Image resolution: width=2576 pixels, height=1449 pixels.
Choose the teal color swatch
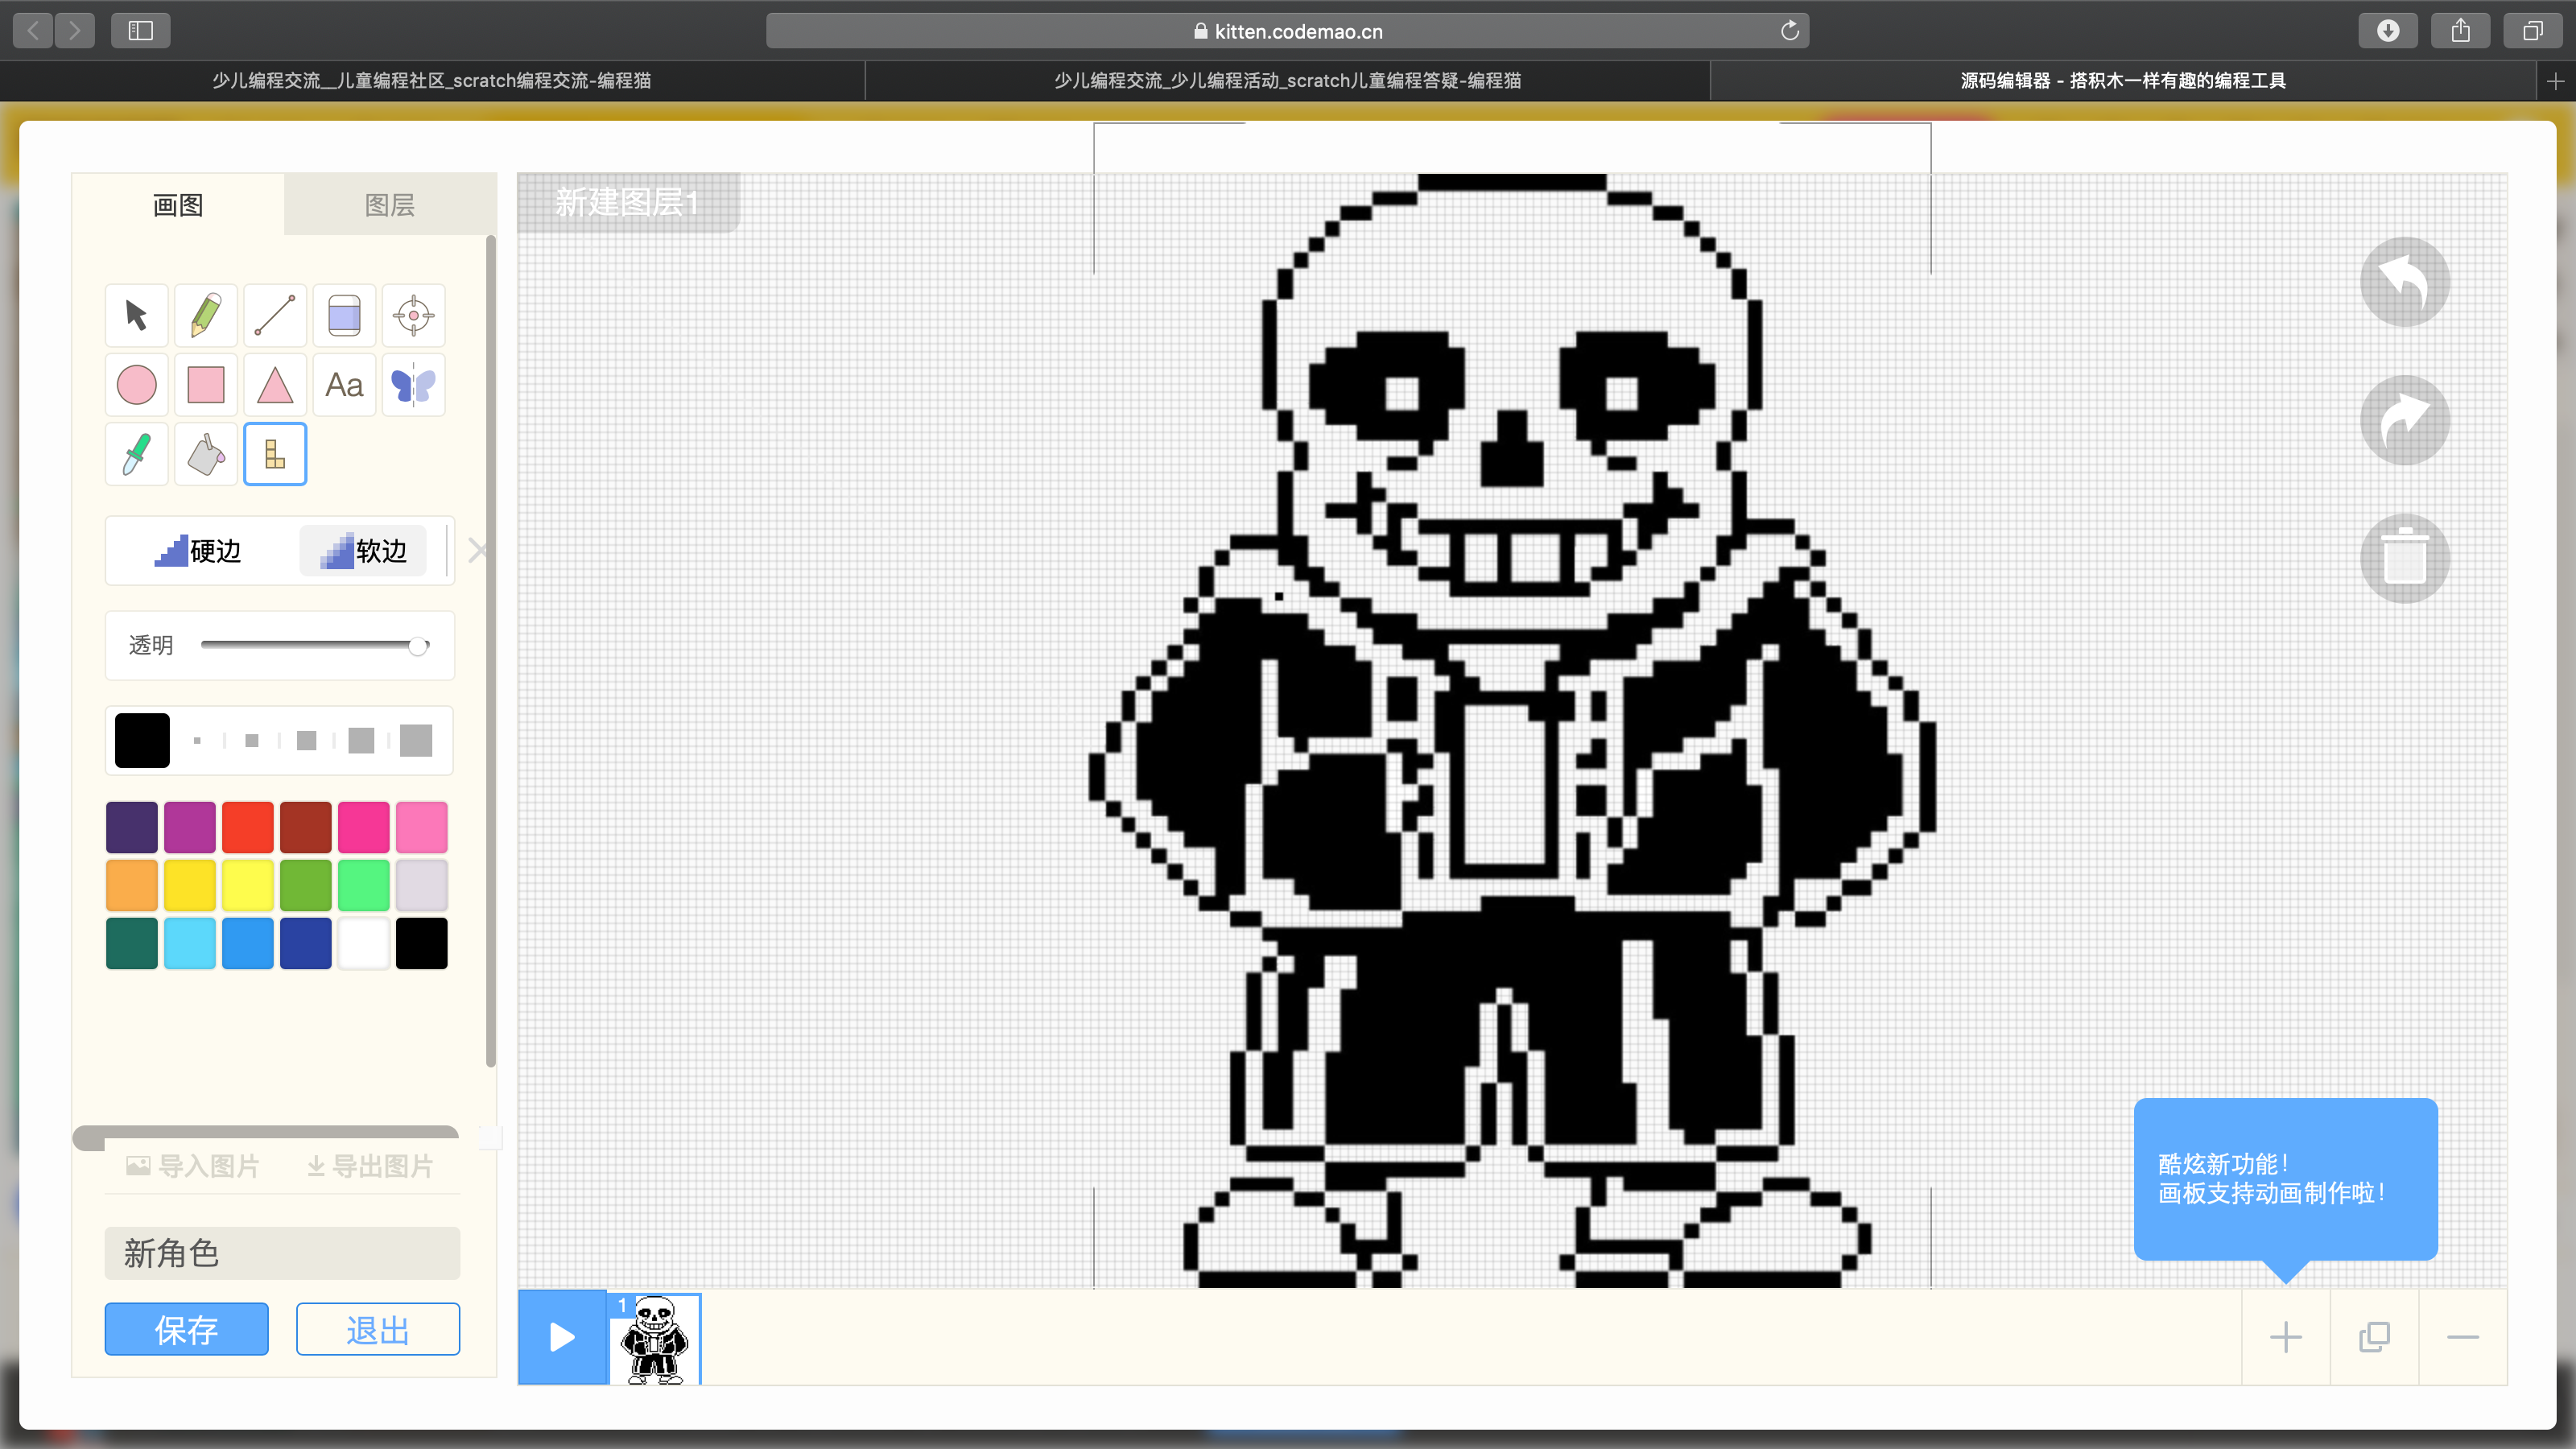point(132,944)
